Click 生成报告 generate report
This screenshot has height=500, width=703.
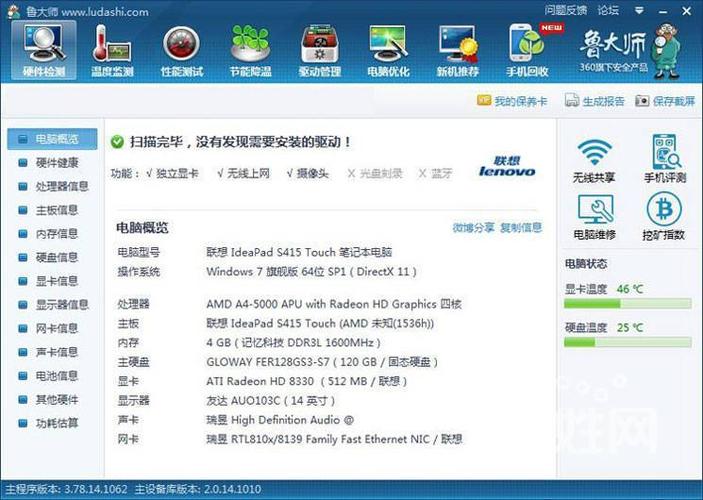click(x=595, y=101)
